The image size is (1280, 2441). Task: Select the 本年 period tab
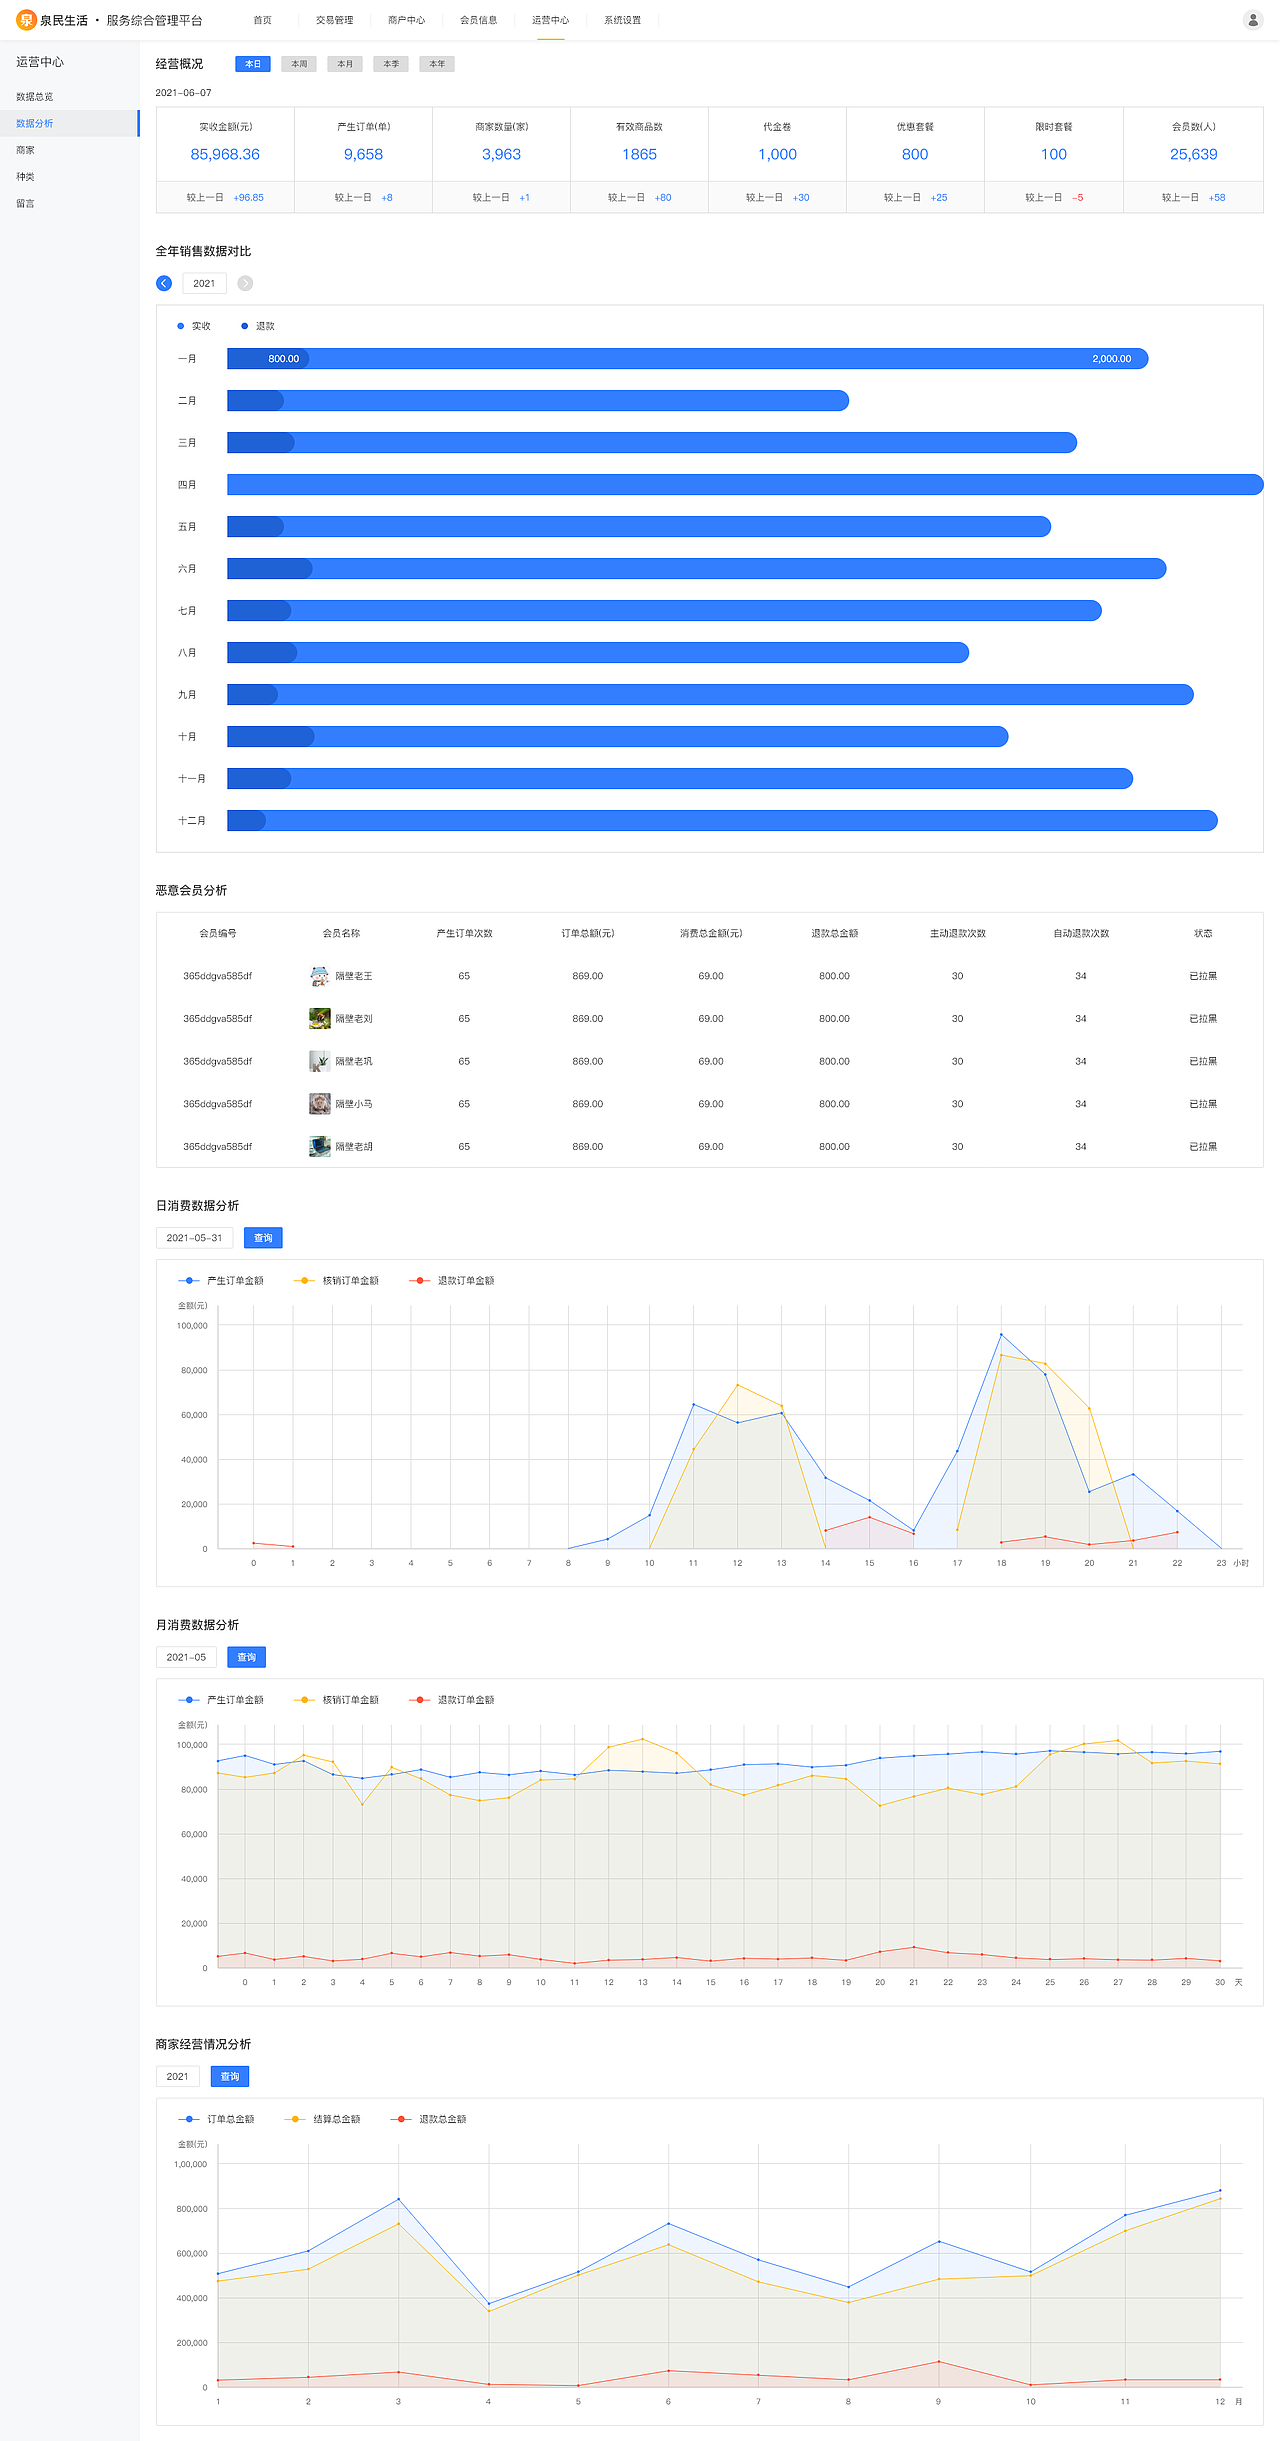click(437, 64)
